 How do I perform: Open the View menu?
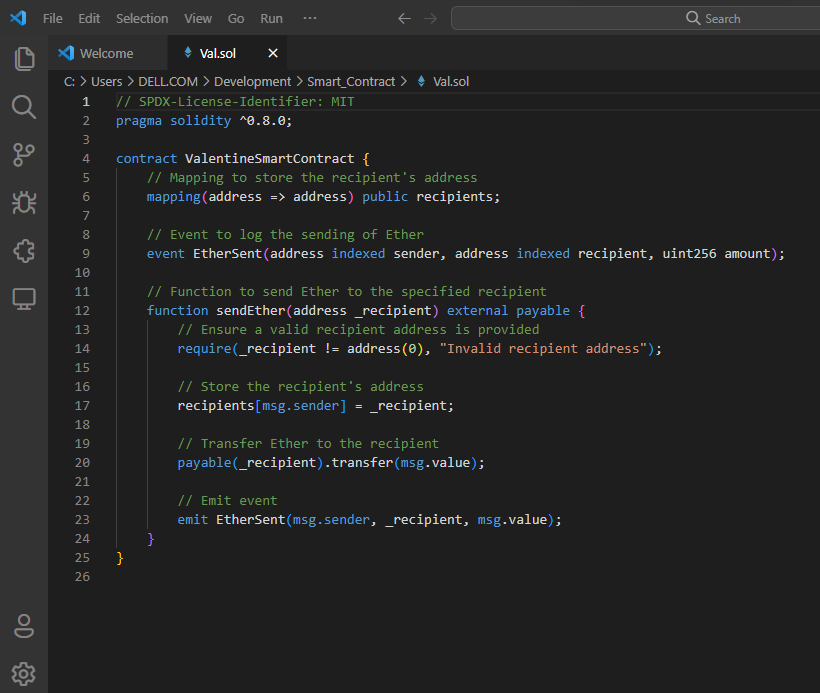click(198, 19)
